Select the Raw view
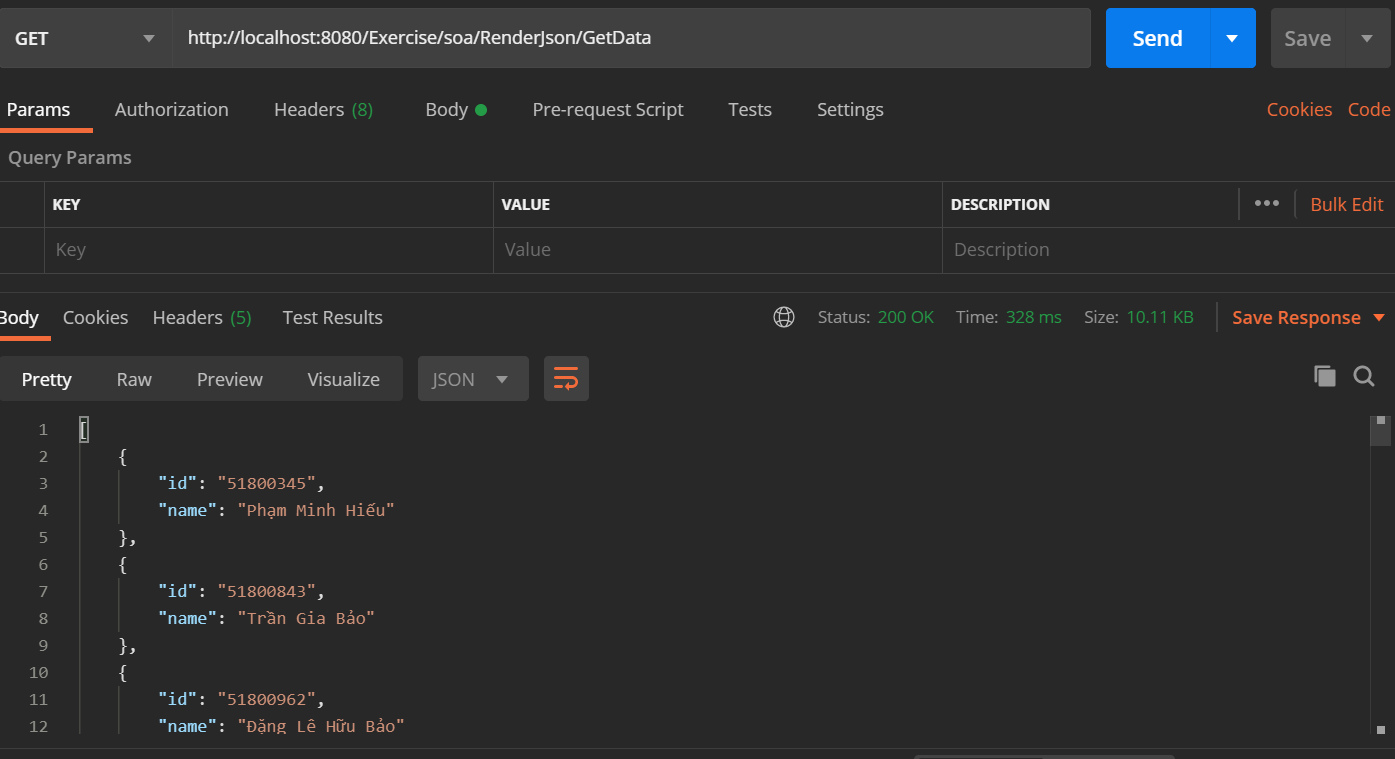Image resolution: width=1395 pixels, height=759 pixels. click(x=134, y=379)
